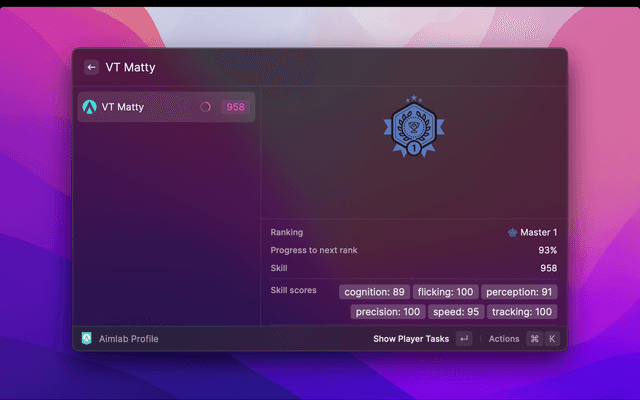Click Show Player Tasks

click(411, 339)
